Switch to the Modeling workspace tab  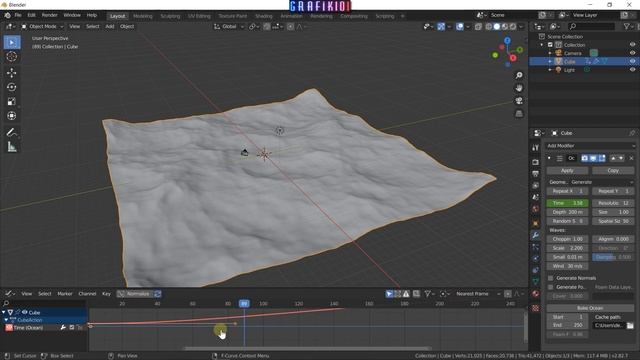[142, 16]
